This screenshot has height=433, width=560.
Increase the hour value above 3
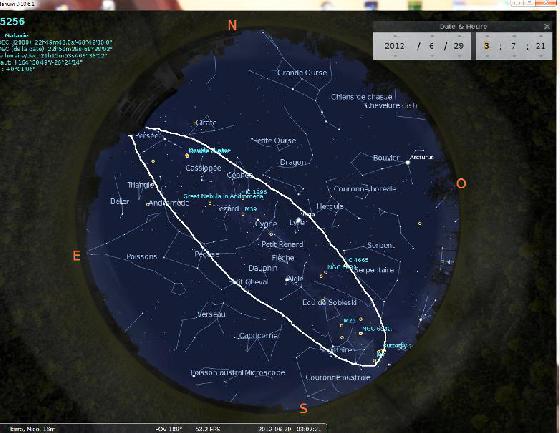click(486, 36)
